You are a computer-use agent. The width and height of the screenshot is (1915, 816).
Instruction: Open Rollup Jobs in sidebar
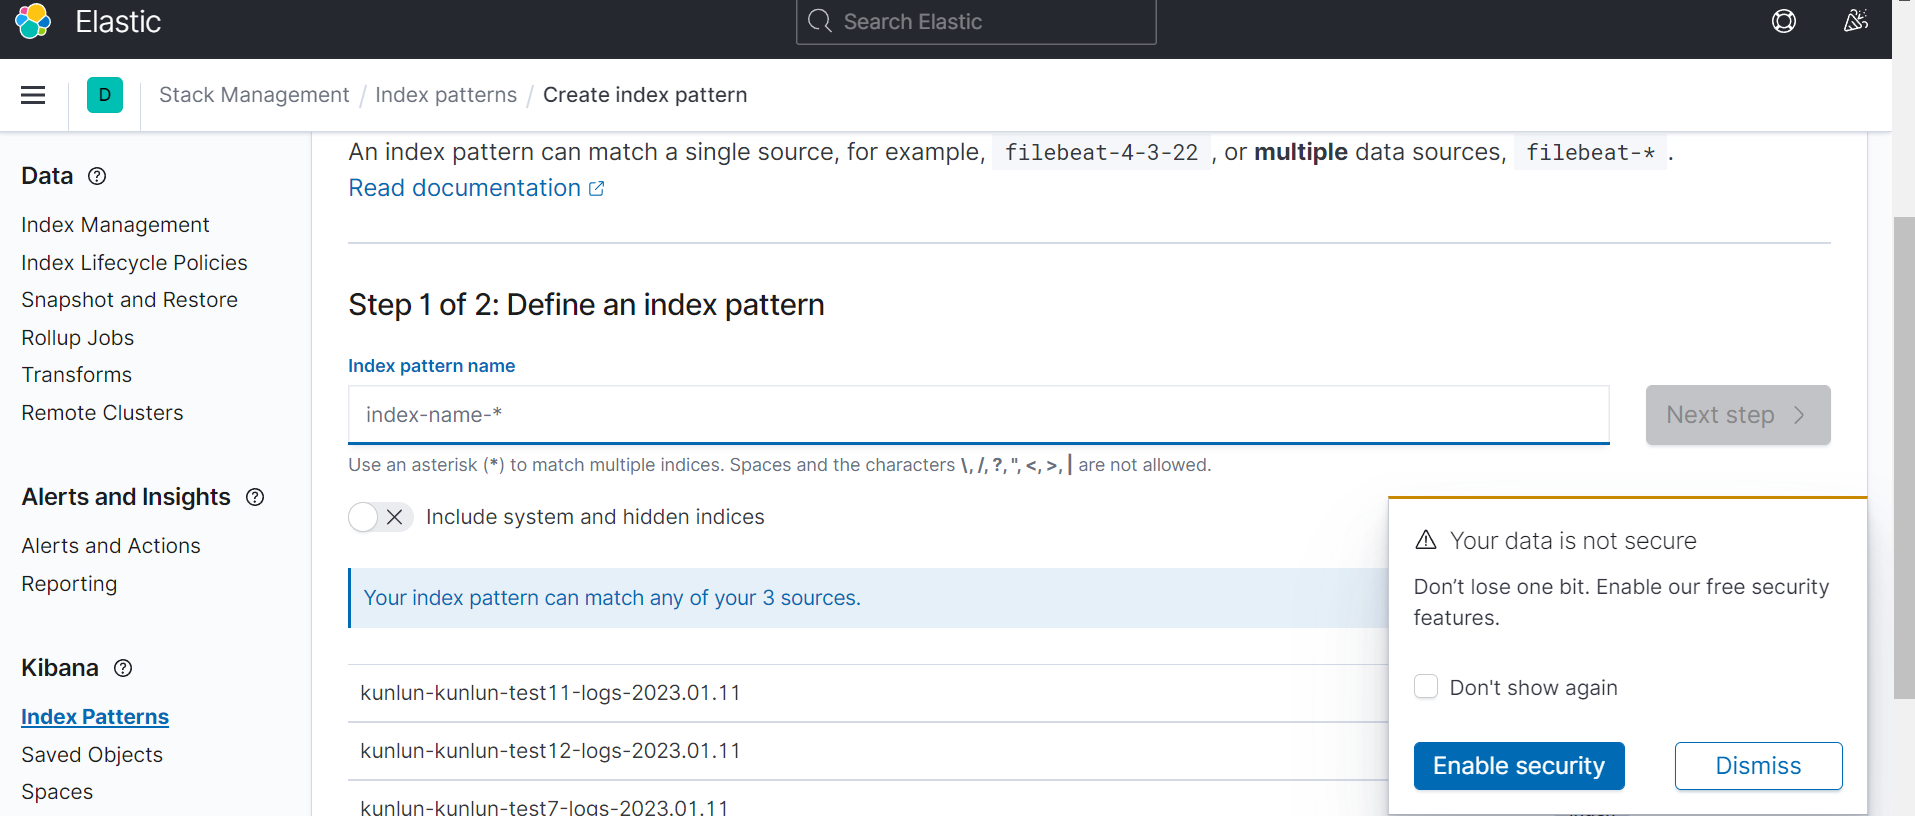(x=77, y=338)
